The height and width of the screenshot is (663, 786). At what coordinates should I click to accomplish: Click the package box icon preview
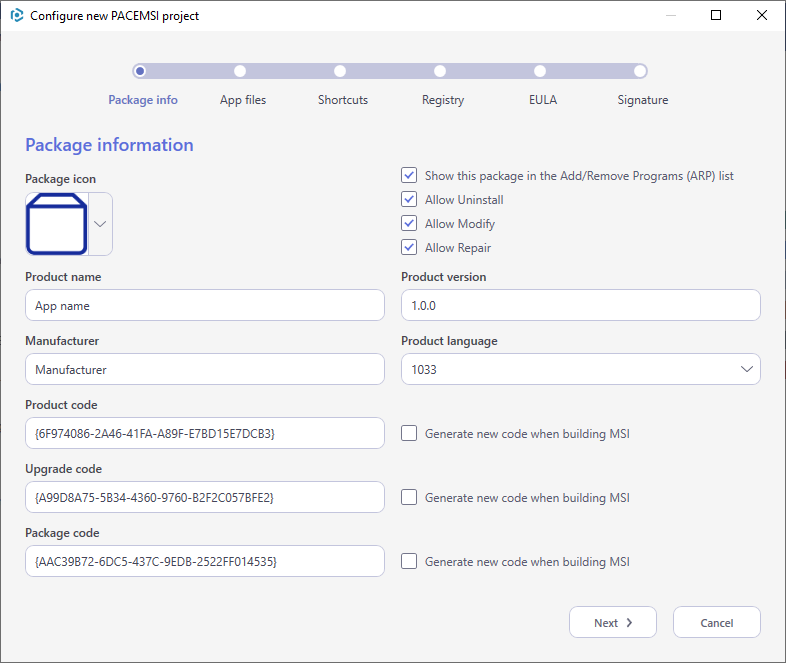pyautogui.click(x=57, y=224)
